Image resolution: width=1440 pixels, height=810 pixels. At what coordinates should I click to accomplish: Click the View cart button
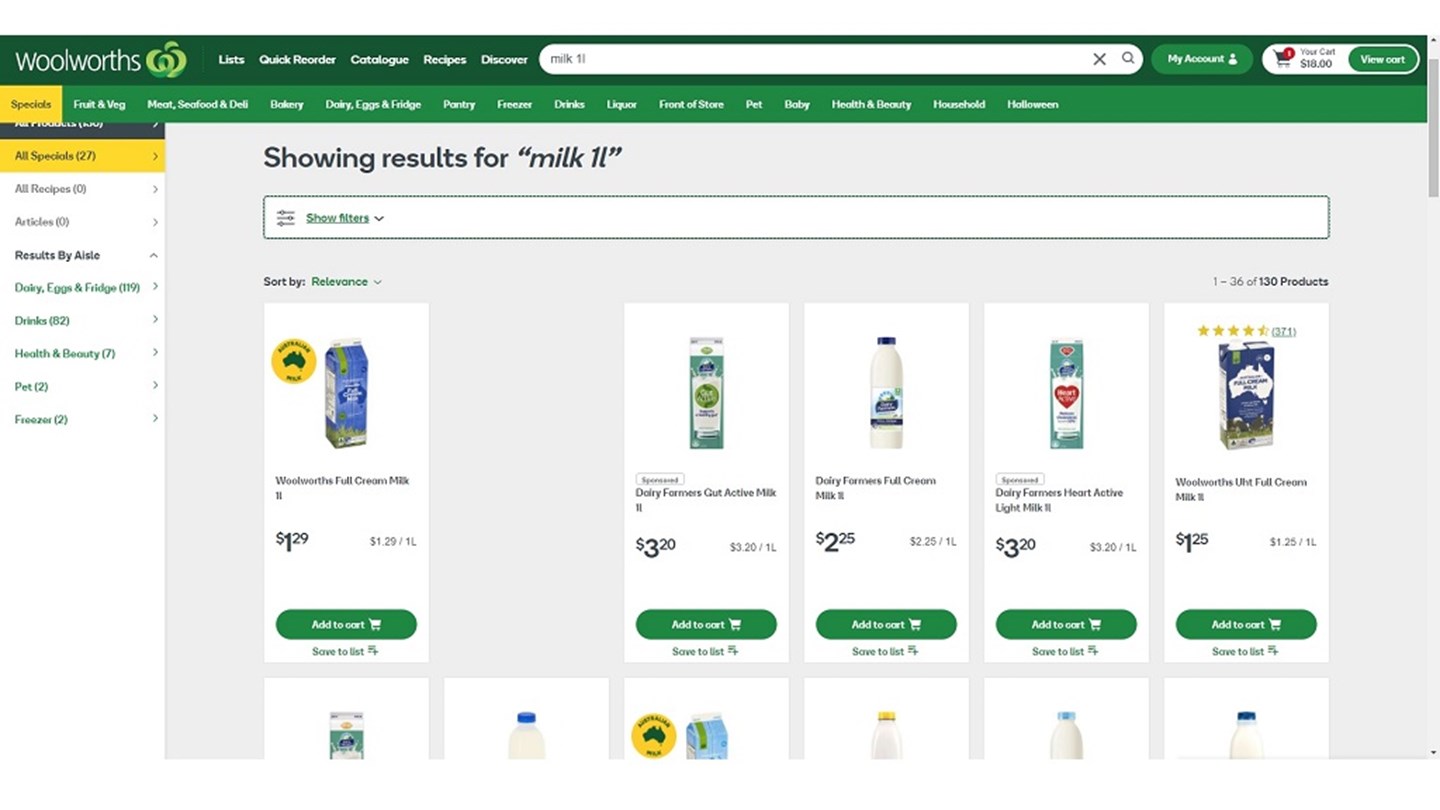[1383, 58]
